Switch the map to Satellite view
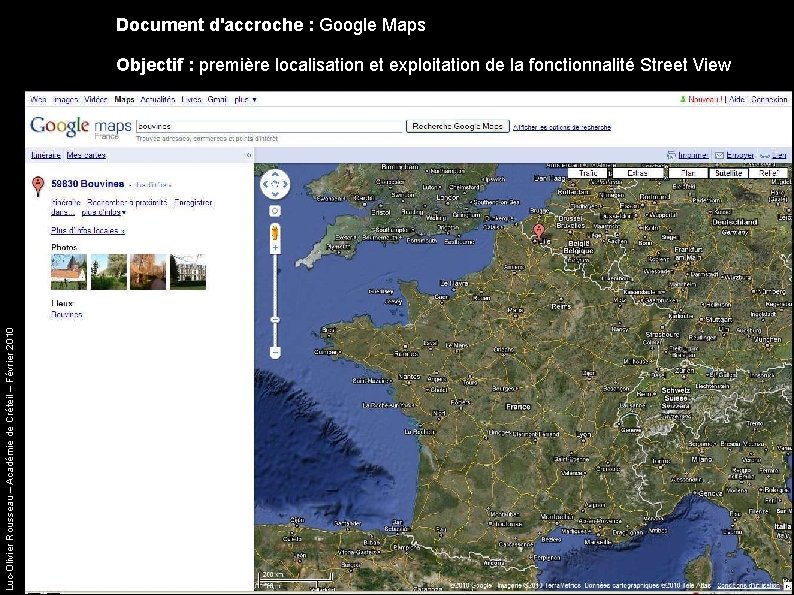 (728, 173)
